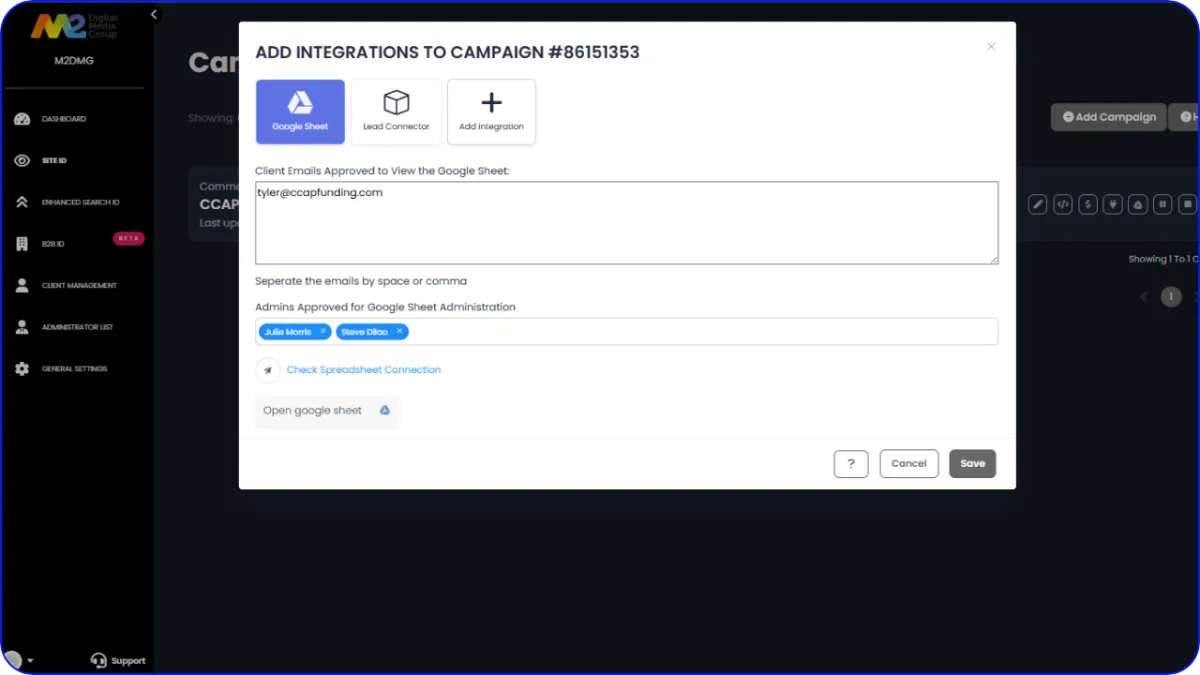The height and width of the screenshot is (675, 1200).
Task: Open the google sheet button
Action: [x=326, y=411]
